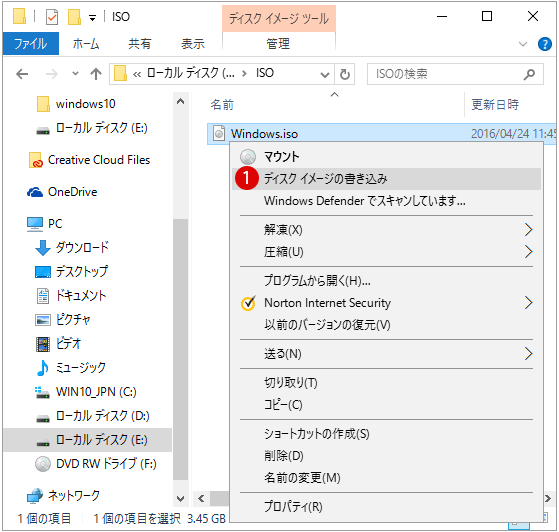
Task: Click the horizontal scrollbar left arrow
Action: 201,498
